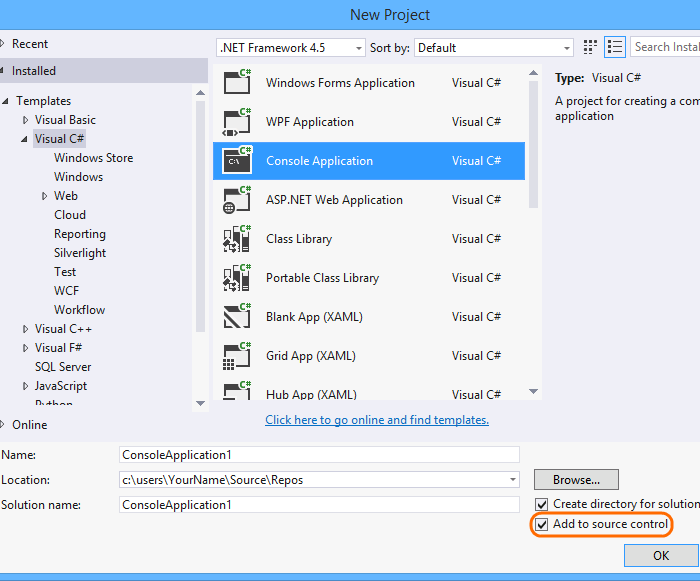The width and height of the screenshot is (700, 581).
Task: Select the Console Application template icon
Action: [x=237, y=161]
